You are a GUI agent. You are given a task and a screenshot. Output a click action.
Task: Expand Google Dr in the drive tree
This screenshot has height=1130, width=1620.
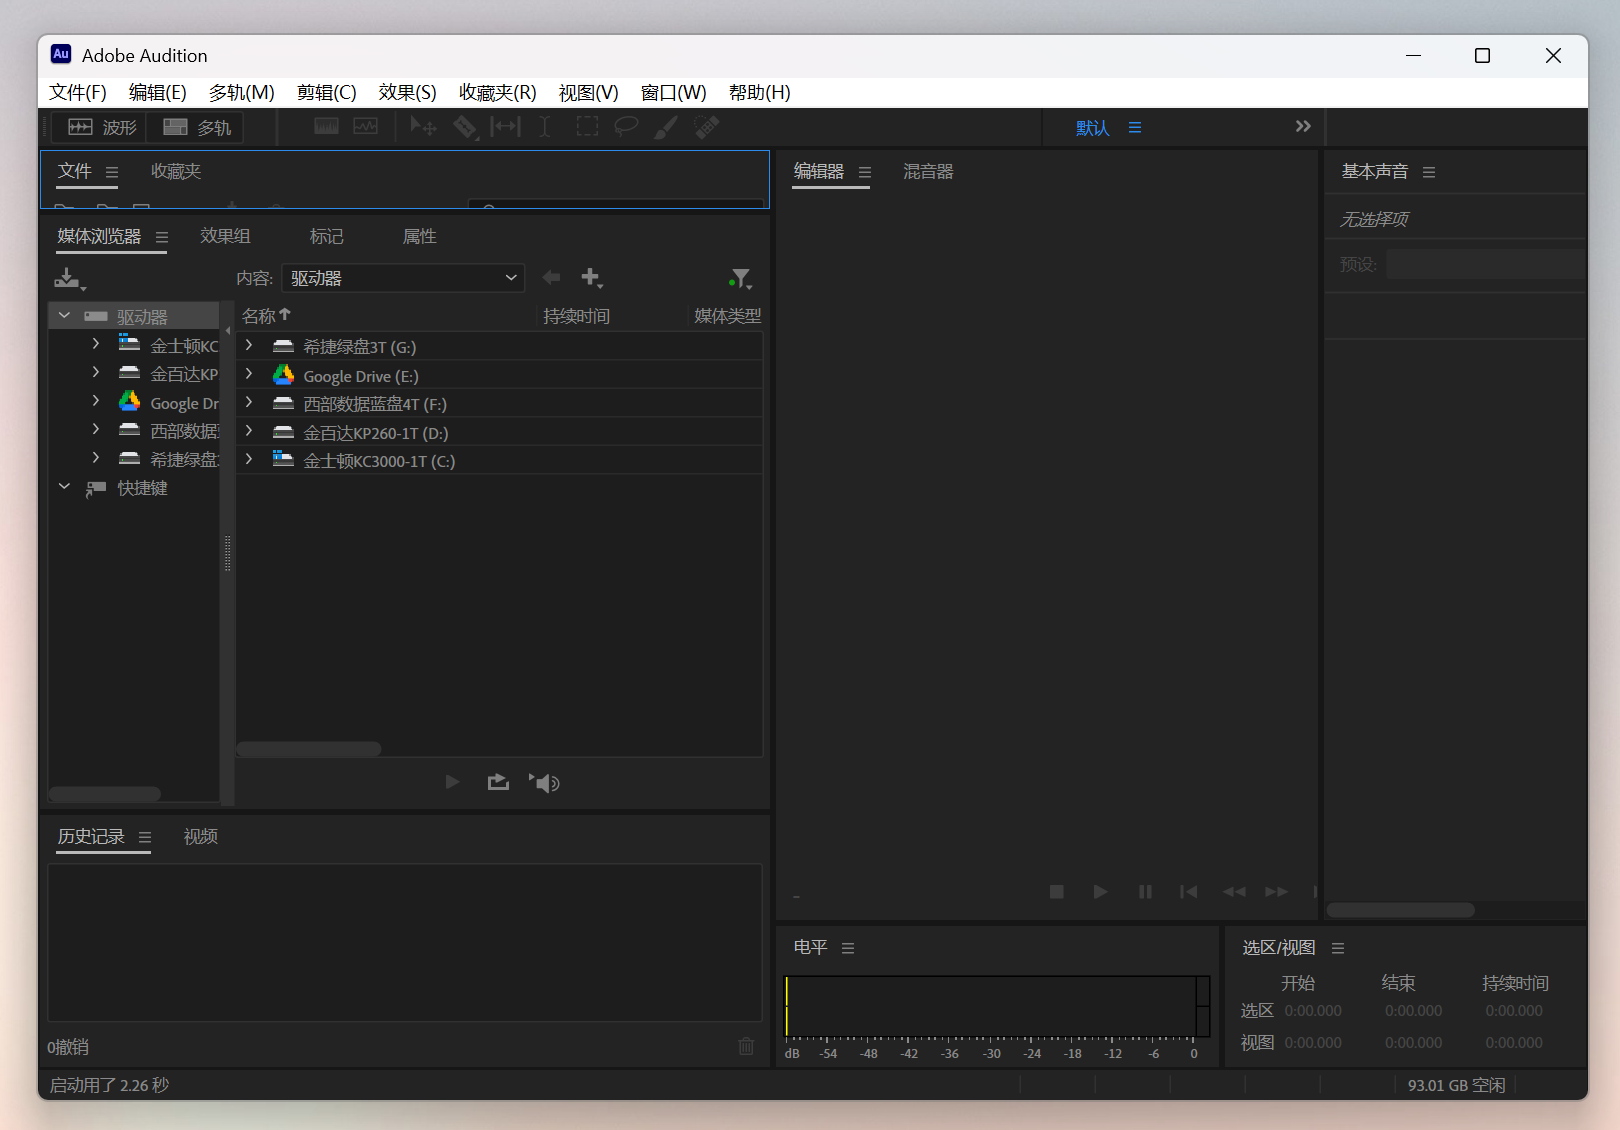96,401
